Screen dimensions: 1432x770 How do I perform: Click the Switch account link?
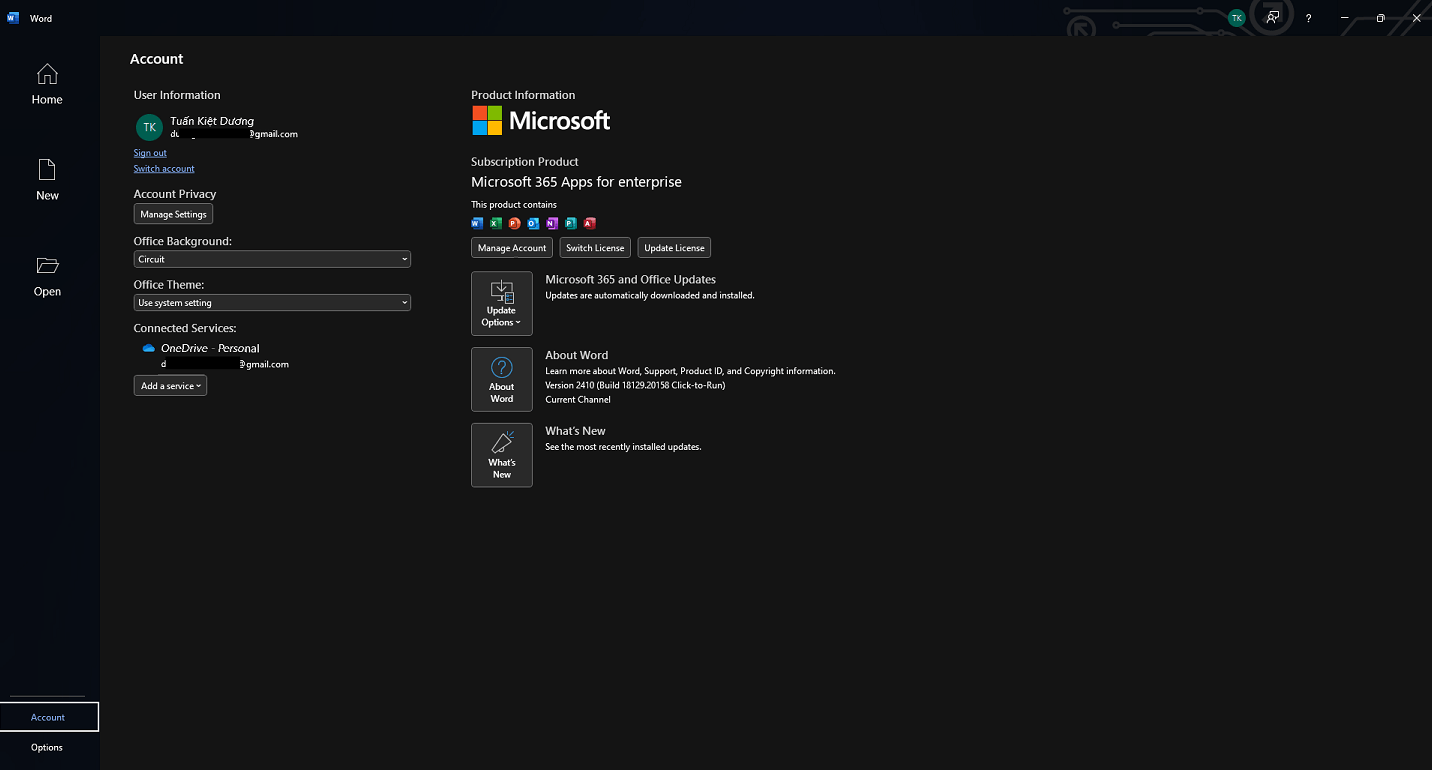pyautogui.click(x=164, y=169)
